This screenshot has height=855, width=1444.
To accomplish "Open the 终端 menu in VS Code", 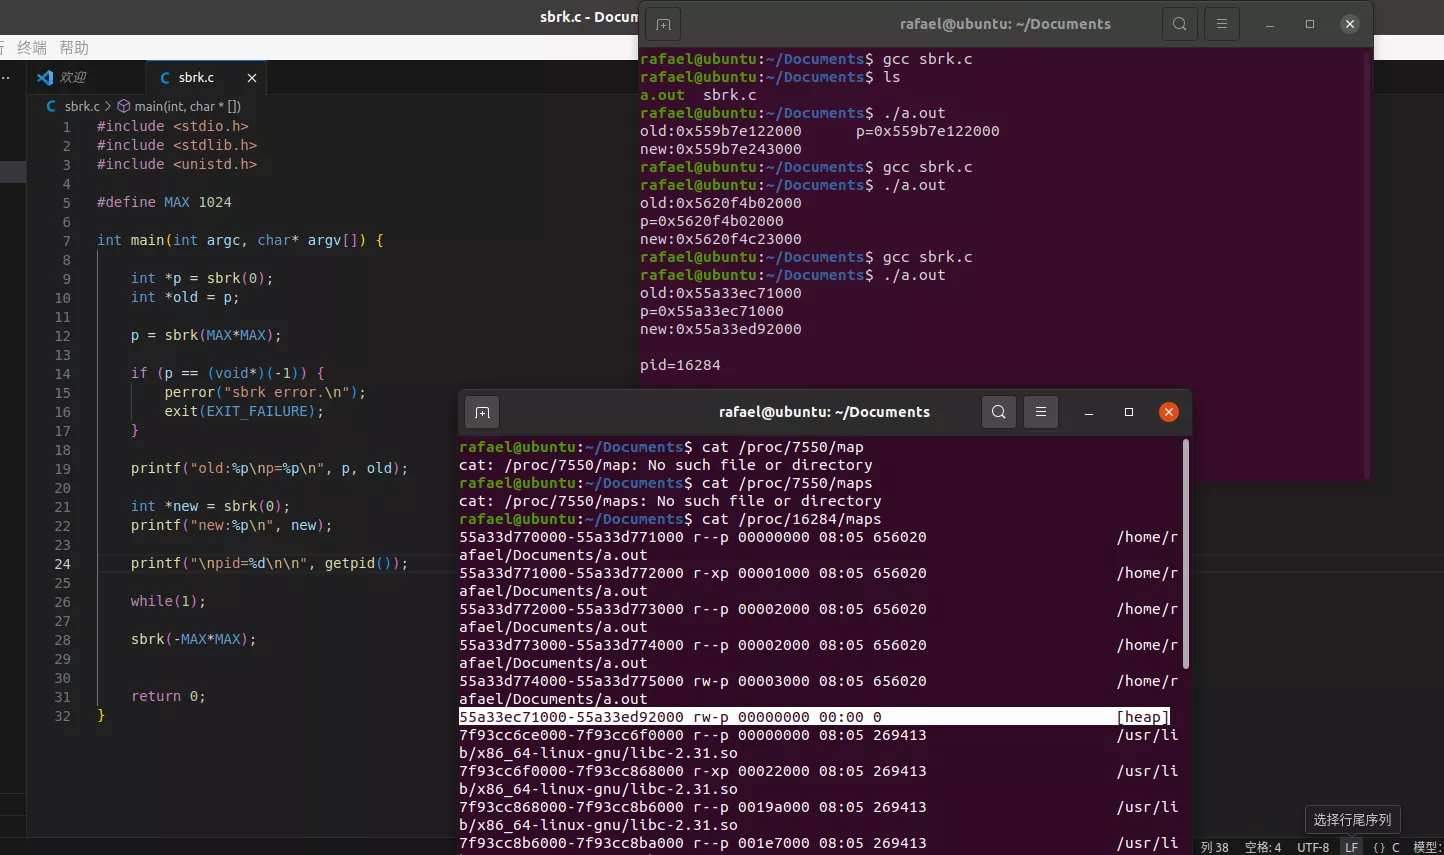I will (32, 48).
